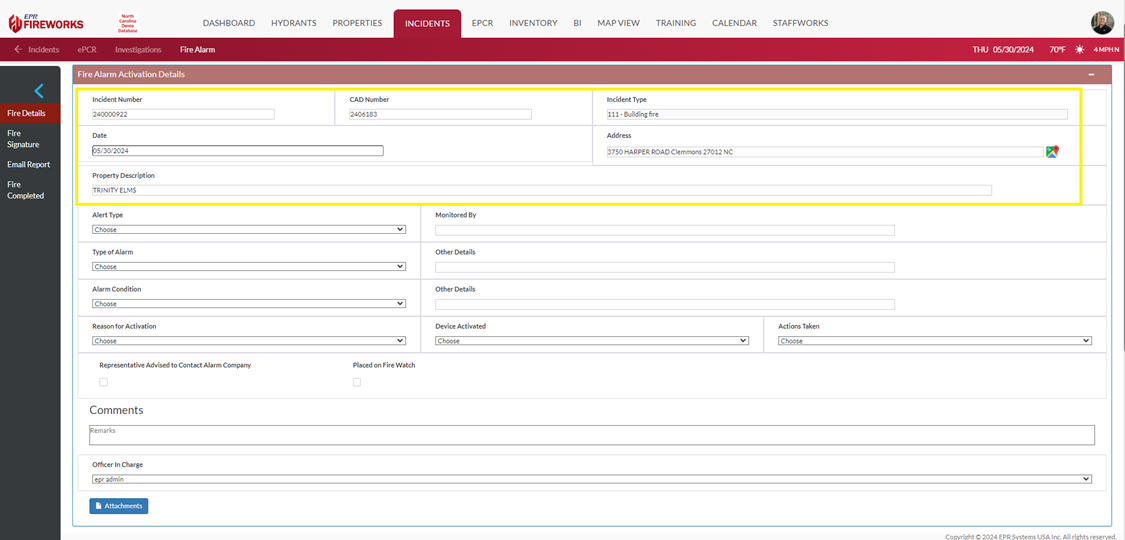Click the CAD Number field
1125x540 pixels.
coord(441,114)
